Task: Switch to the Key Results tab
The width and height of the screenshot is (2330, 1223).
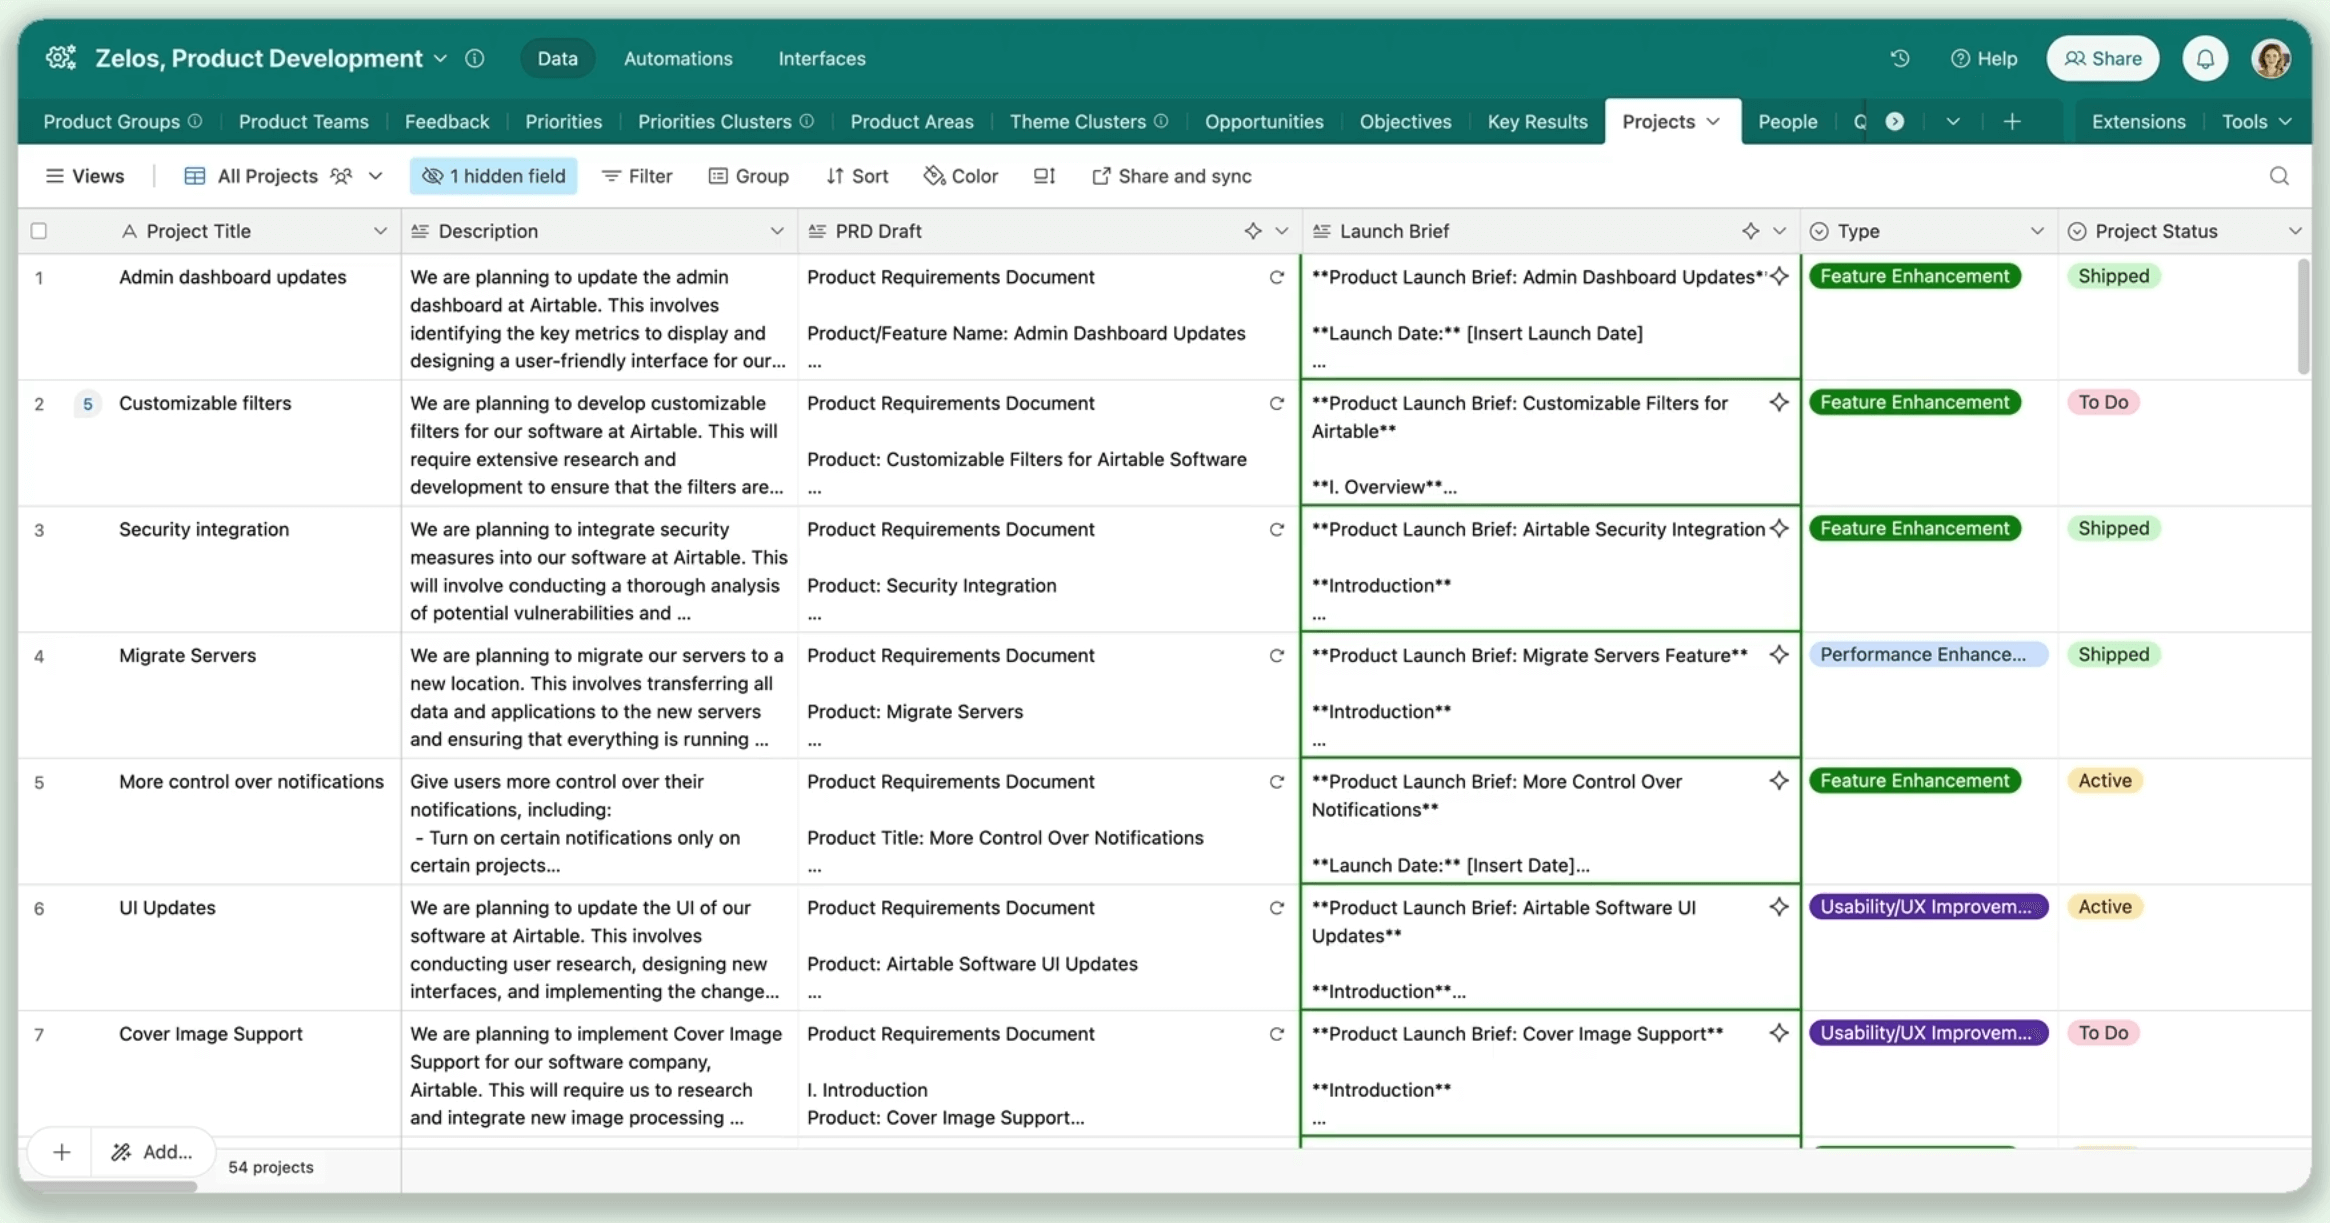Action: tap(1537, 122)
